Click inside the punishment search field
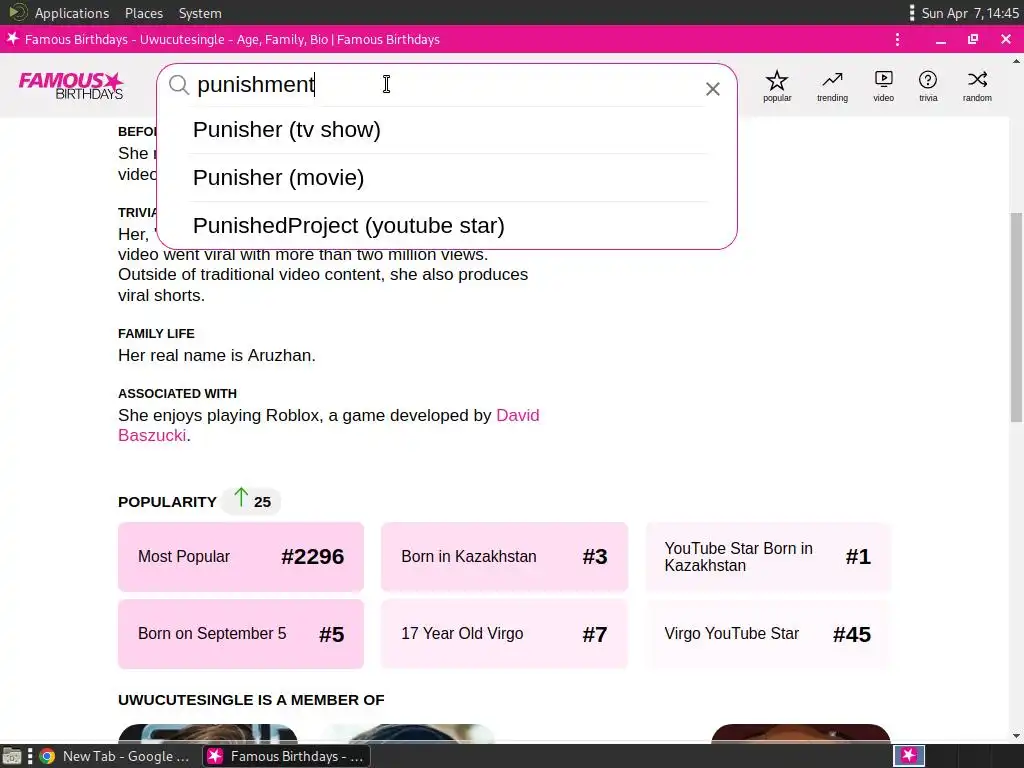 coord(447,85)
